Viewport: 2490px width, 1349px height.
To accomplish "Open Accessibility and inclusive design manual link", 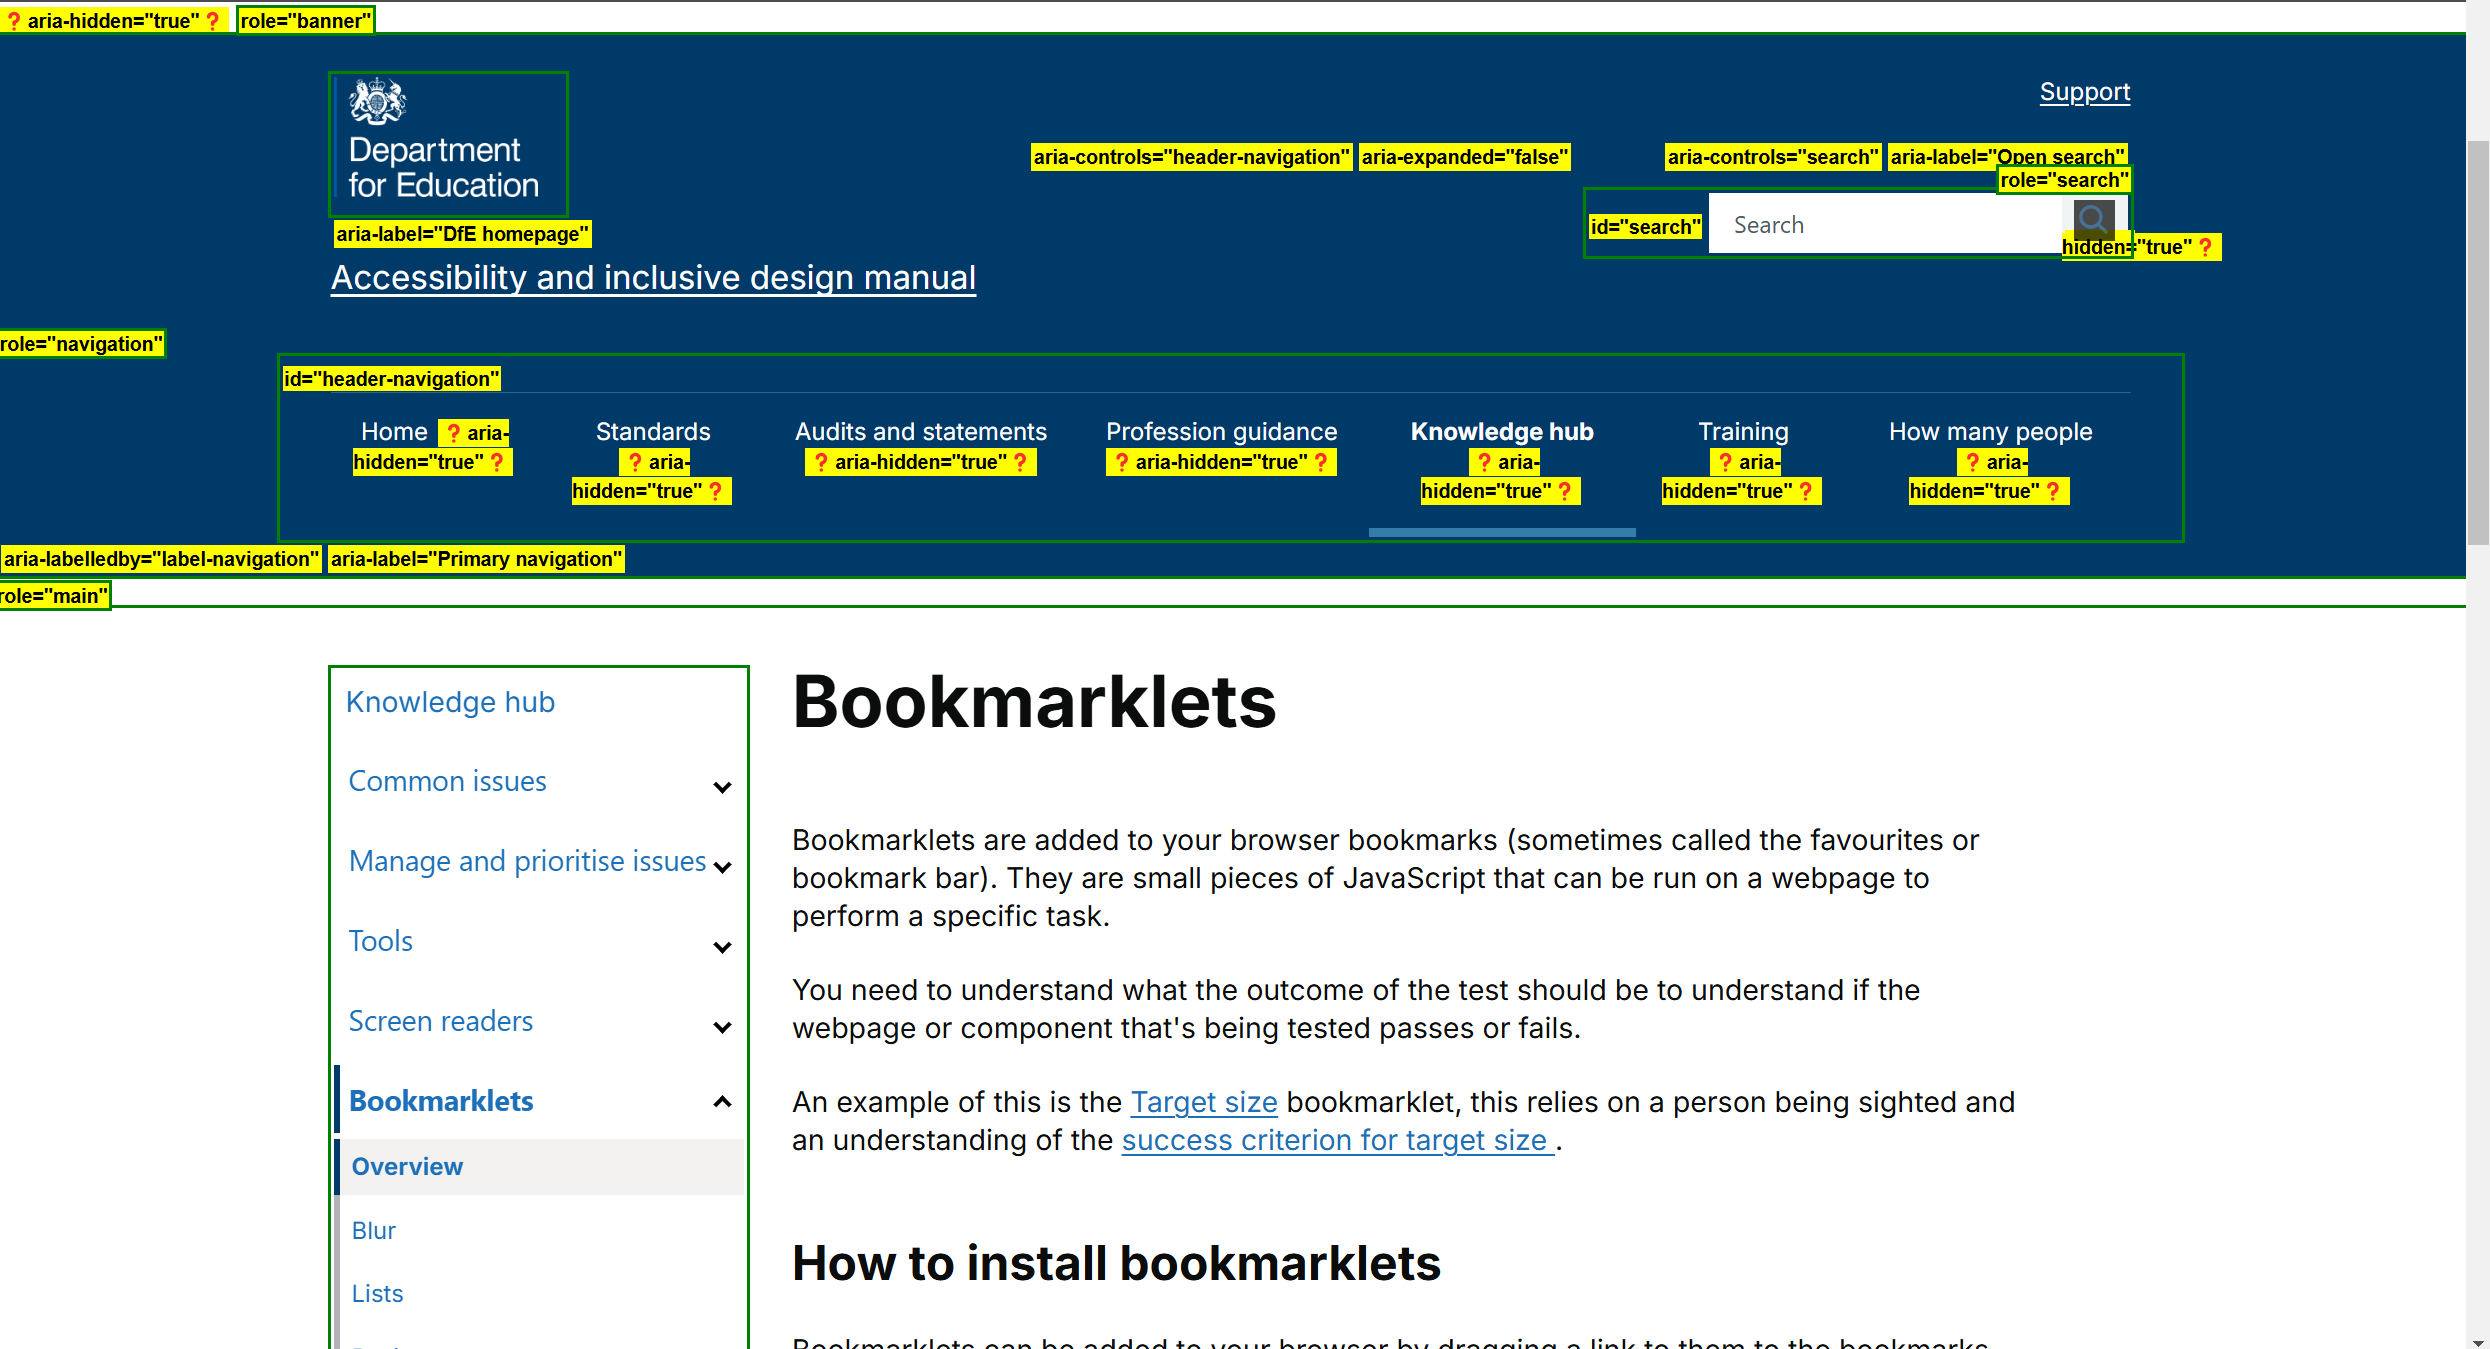I will (653, 278).
